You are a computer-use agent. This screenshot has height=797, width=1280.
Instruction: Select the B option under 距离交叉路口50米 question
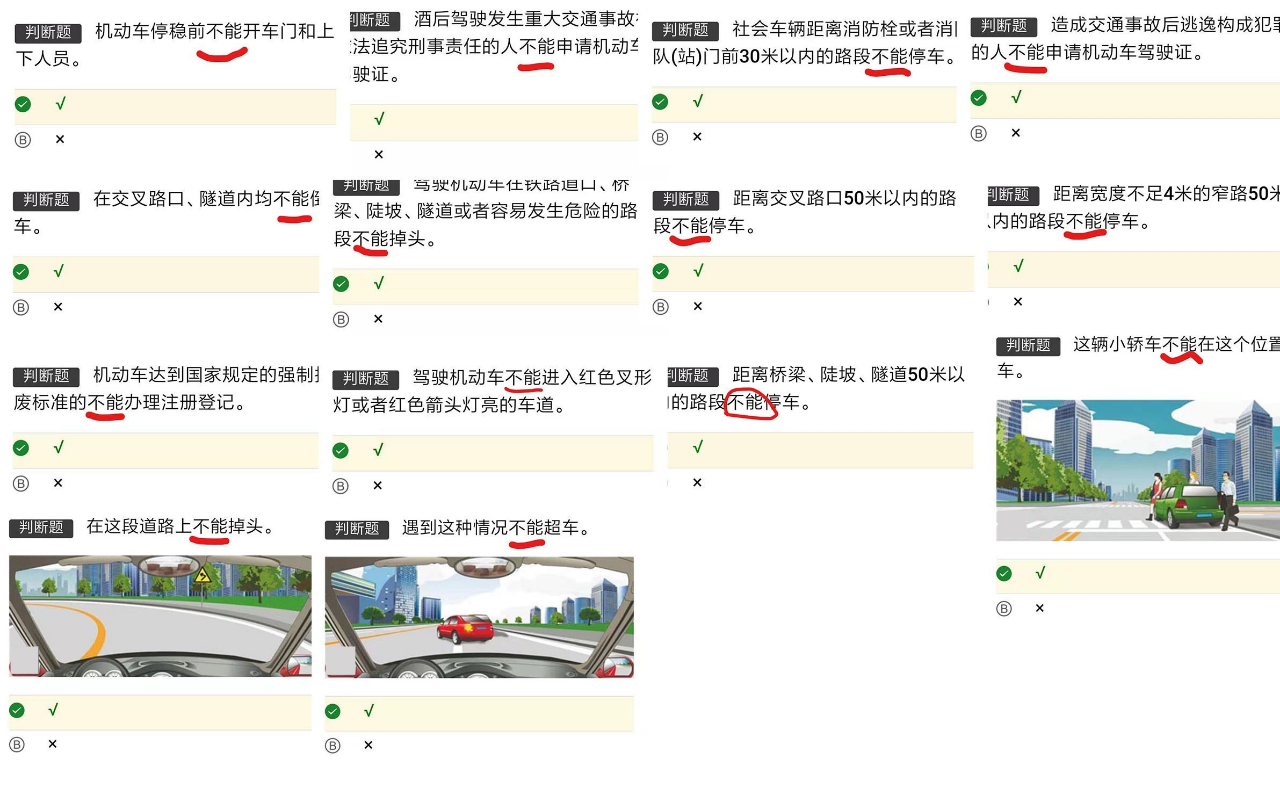click(659, 306)
